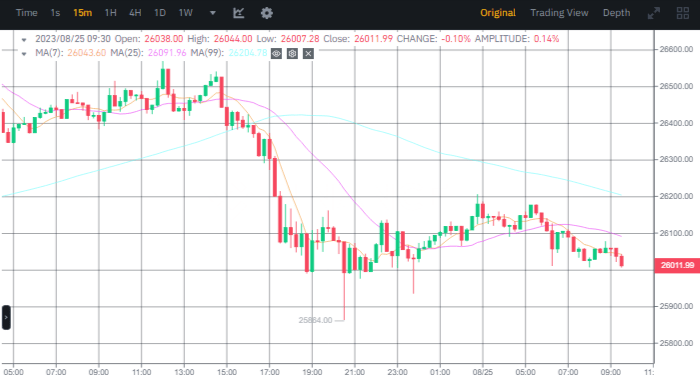Click the 25900.00 price axis label
Screen dimensions: 700x380
point(676,306)
